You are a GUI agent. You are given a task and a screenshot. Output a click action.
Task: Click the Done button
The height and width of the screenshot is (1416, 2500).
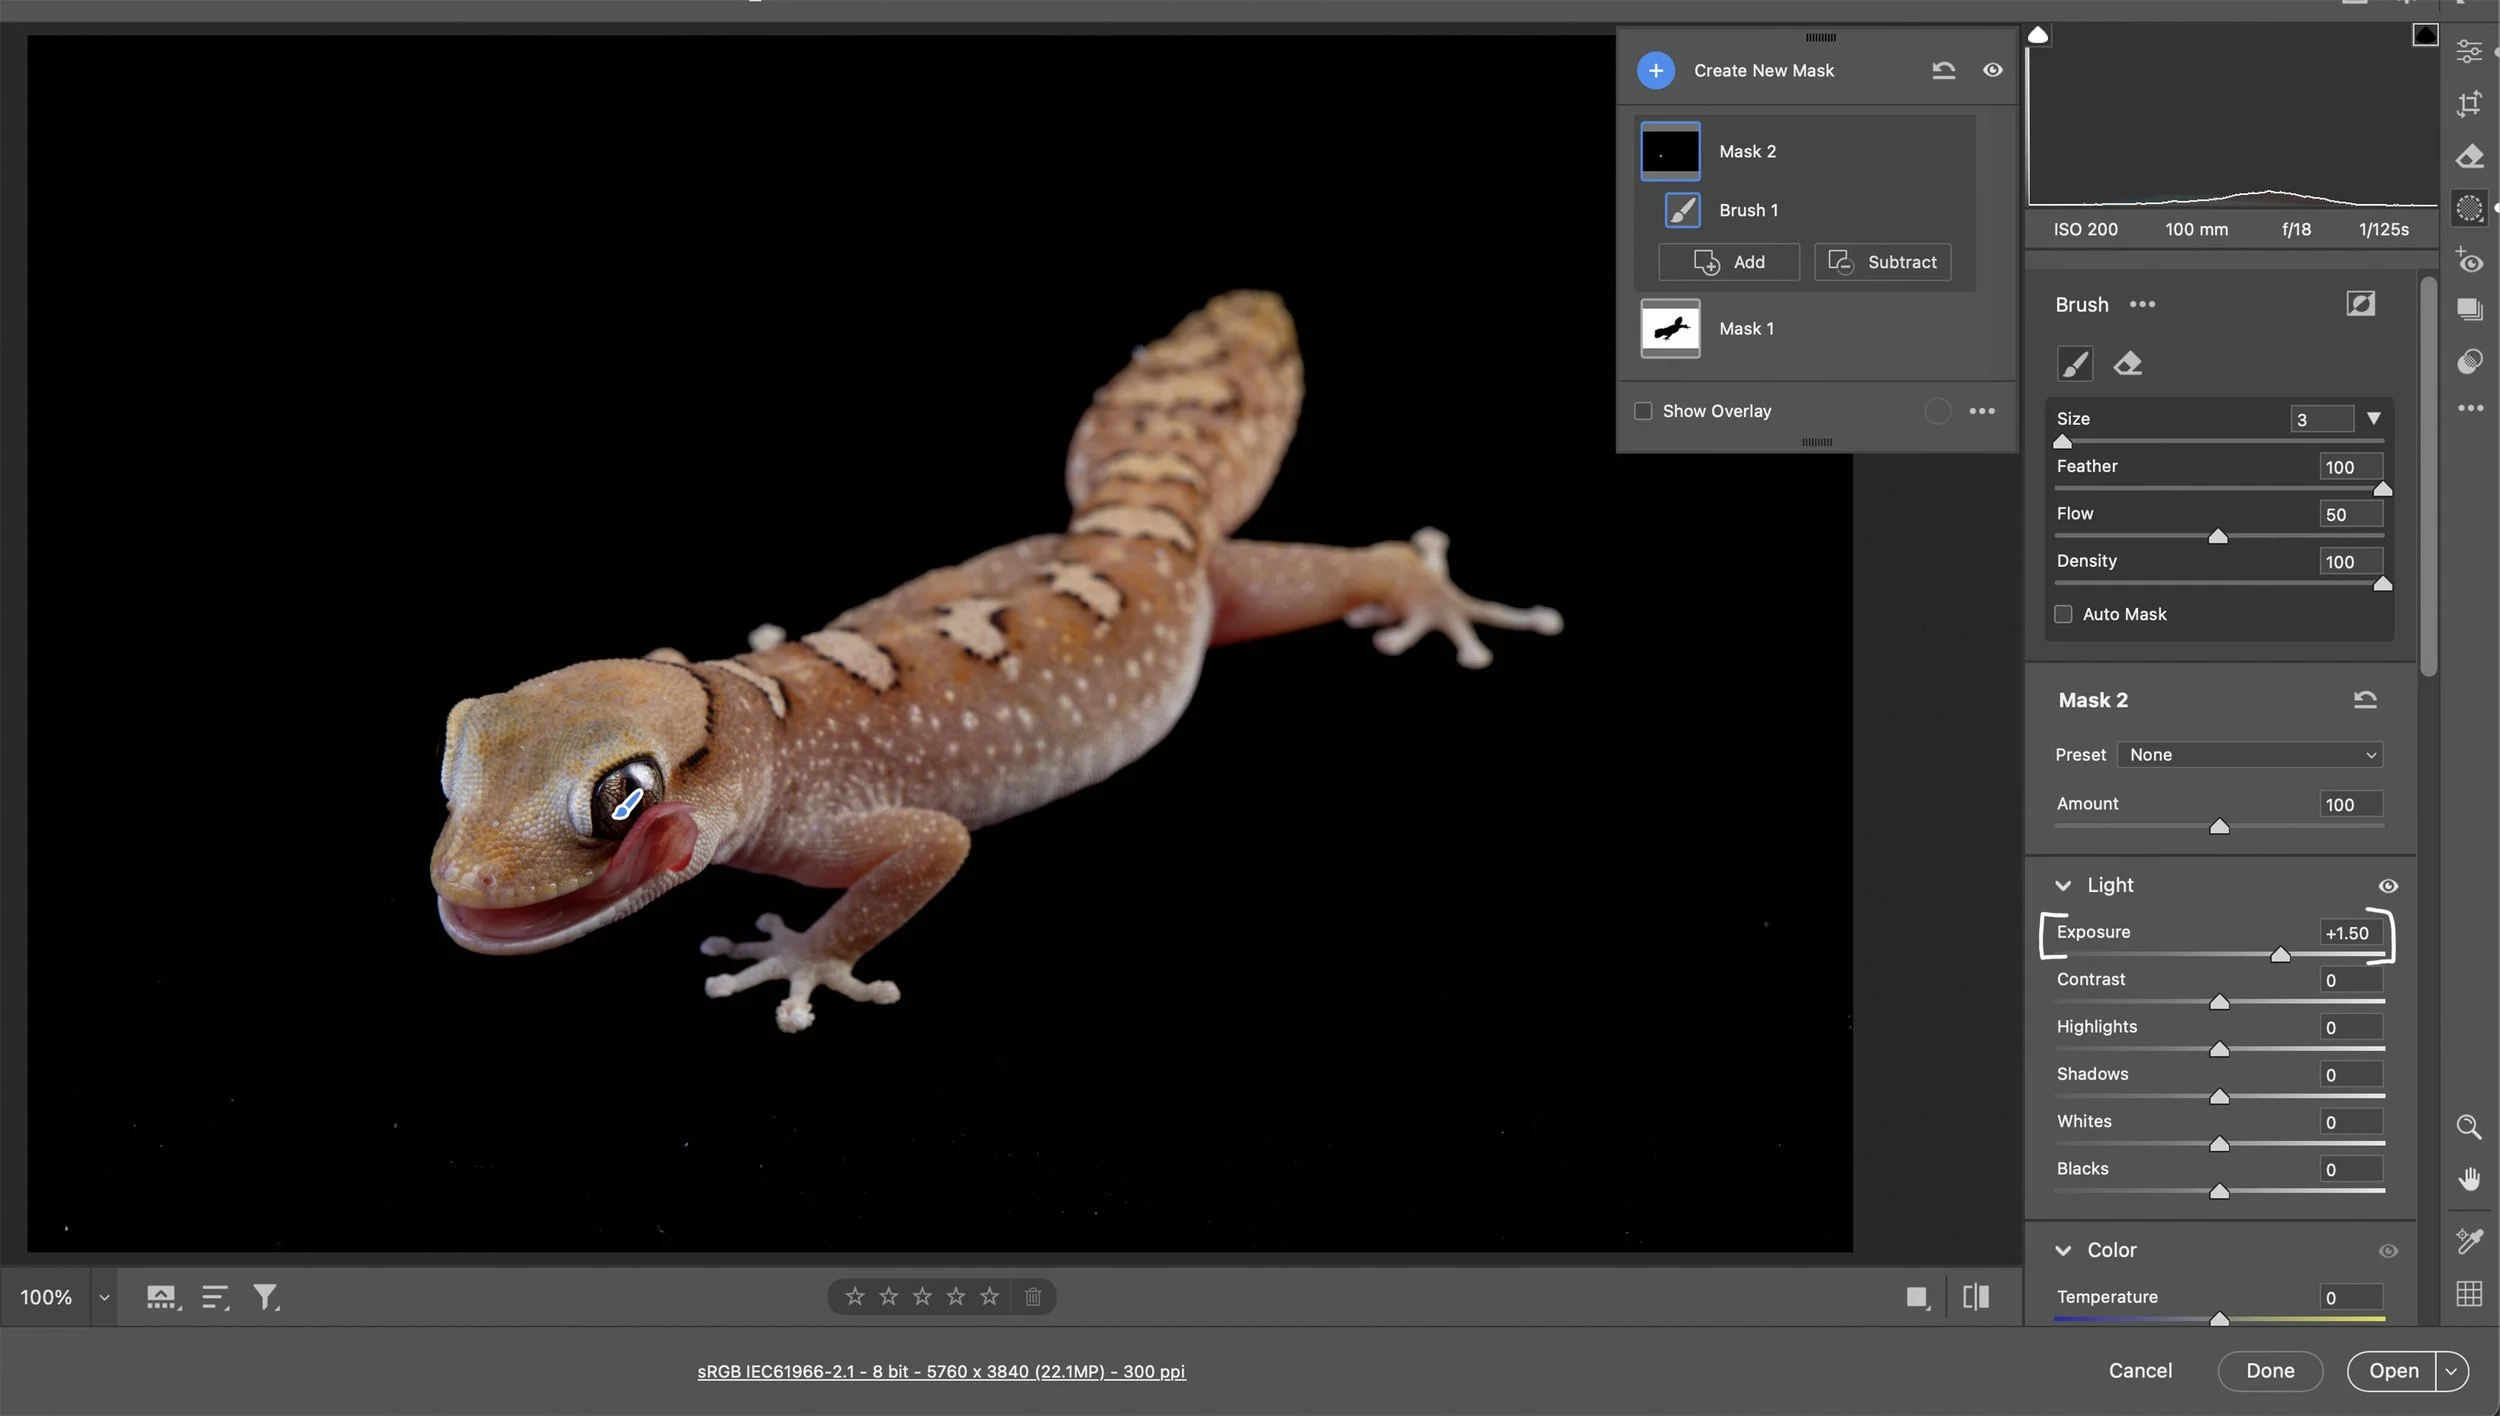[2269, 1370]
